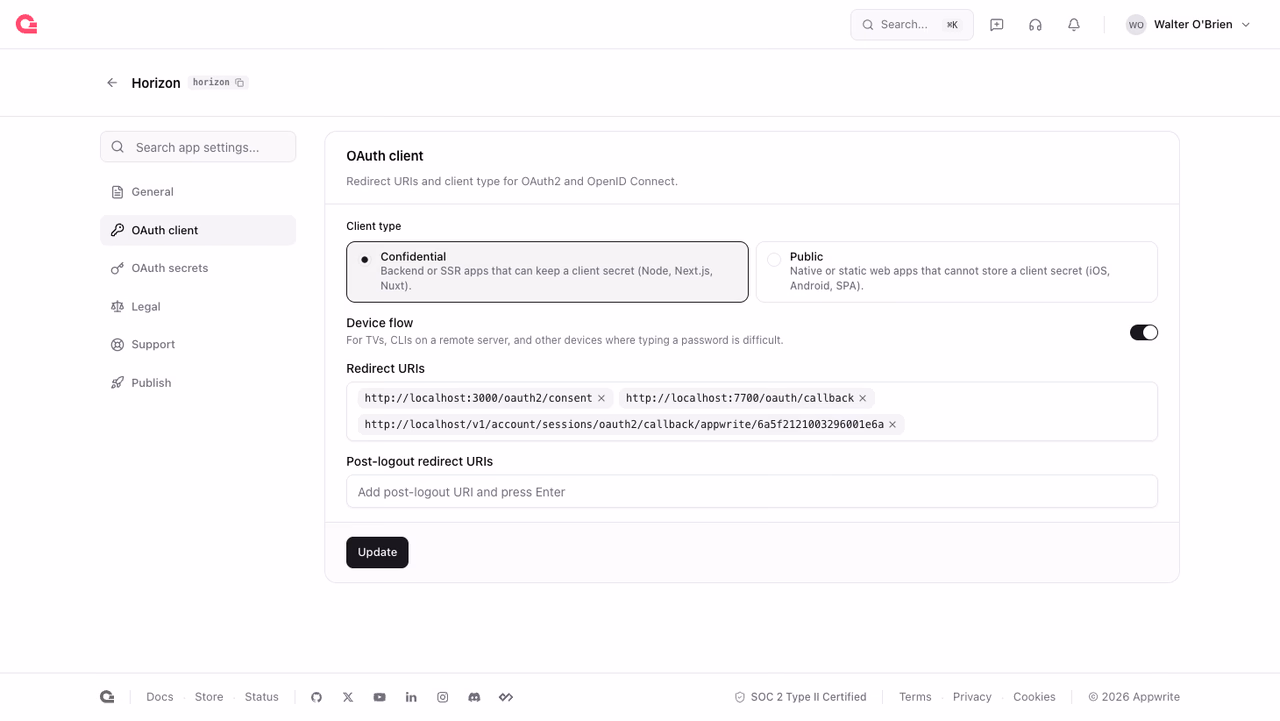The image size is (1280, 721).
Task: Open the Docs footer link
Action: pos(160,697)
